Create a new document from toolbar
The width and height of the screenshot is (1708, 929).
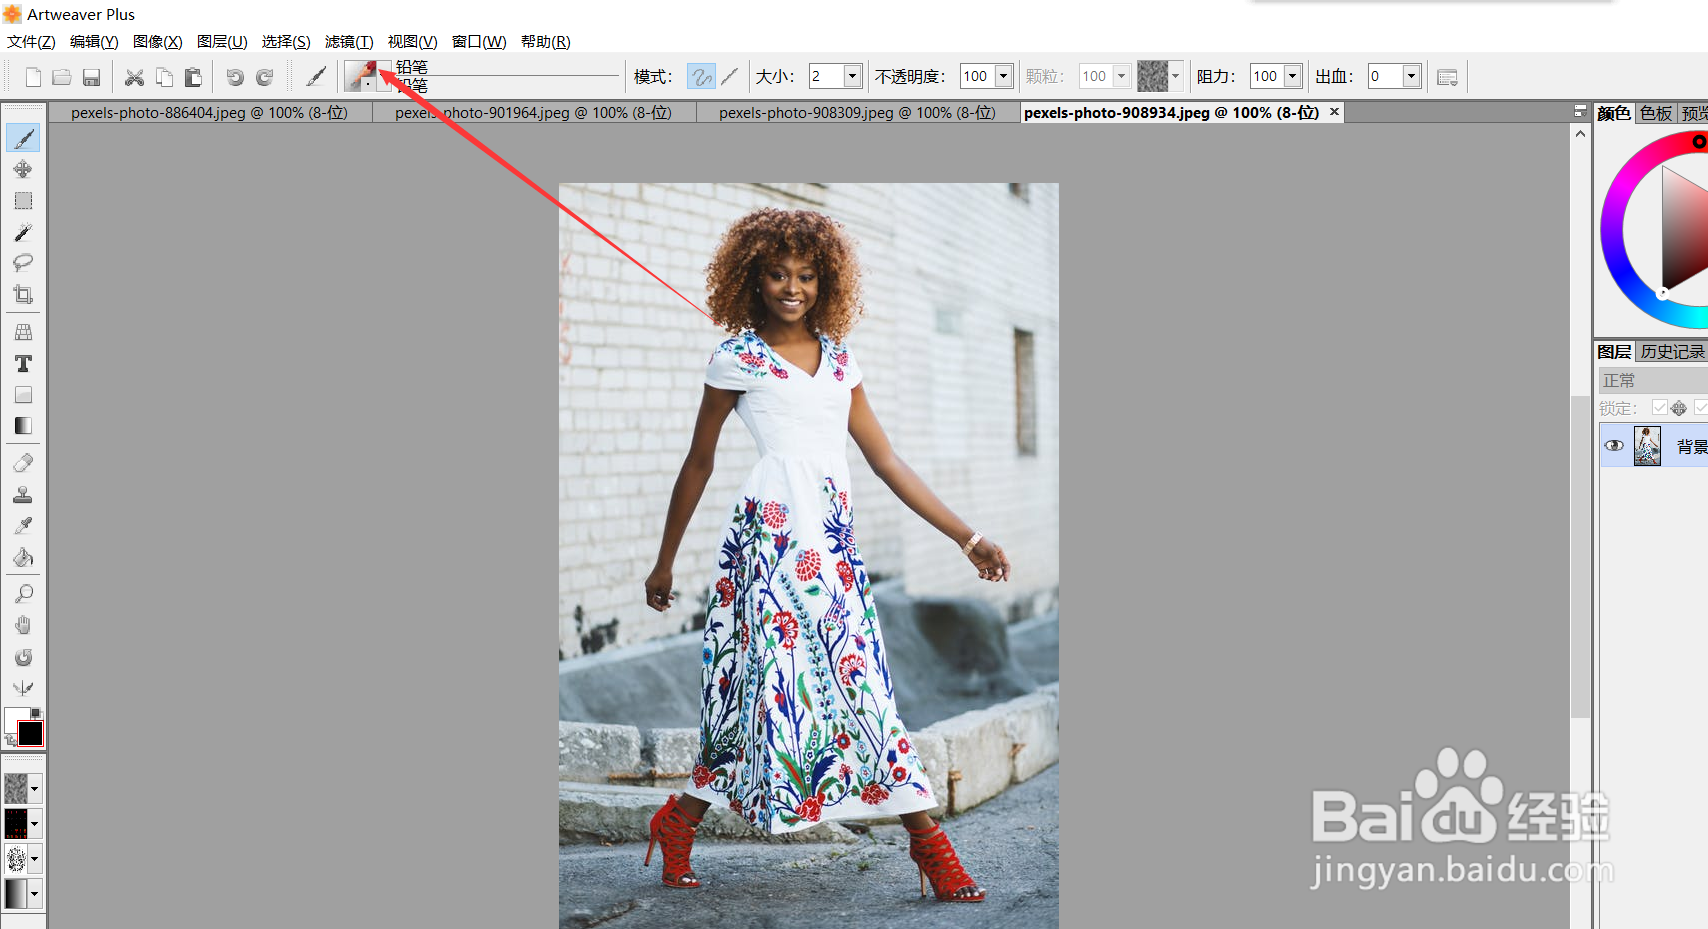pyautogui.click(x=33, y=77)
